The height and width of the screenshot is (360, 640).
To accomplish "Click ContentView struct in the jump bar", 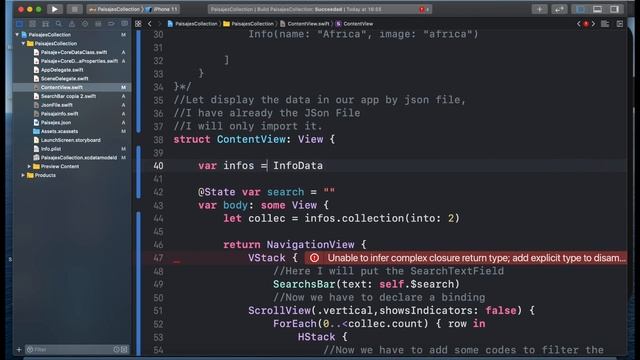I will tap(354, 24).
